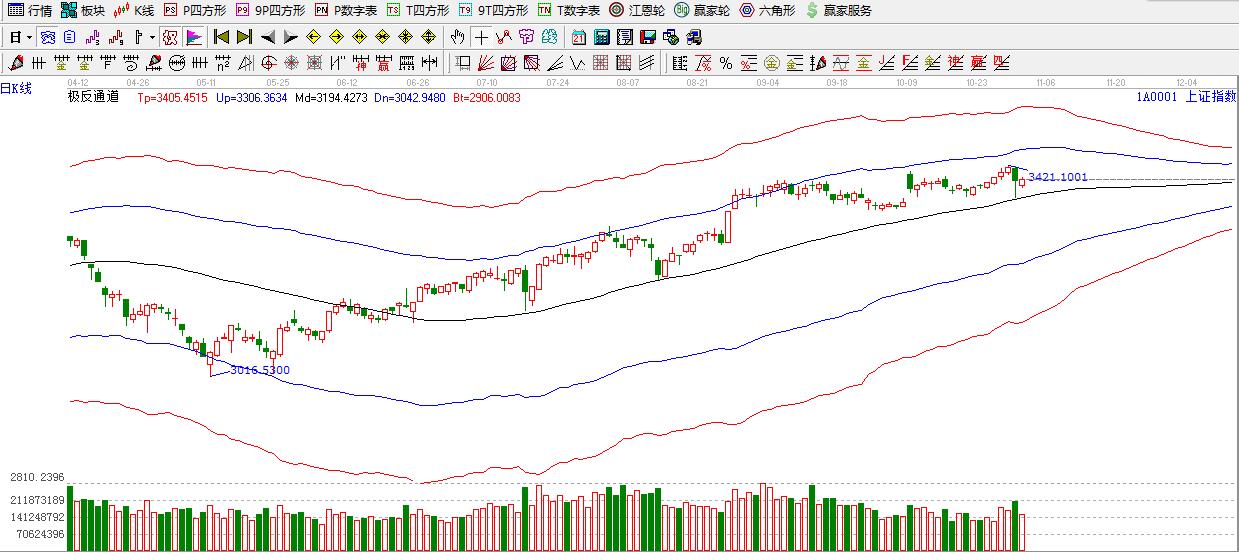This screenshot has height=552, width=1239.
Task: Expand the bar style dropdown arrow
Action: coord(152,38)
